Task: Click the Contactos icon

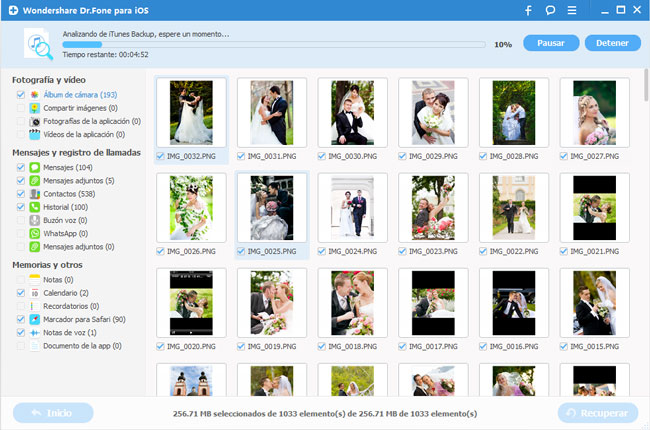Action: point(35,194)
